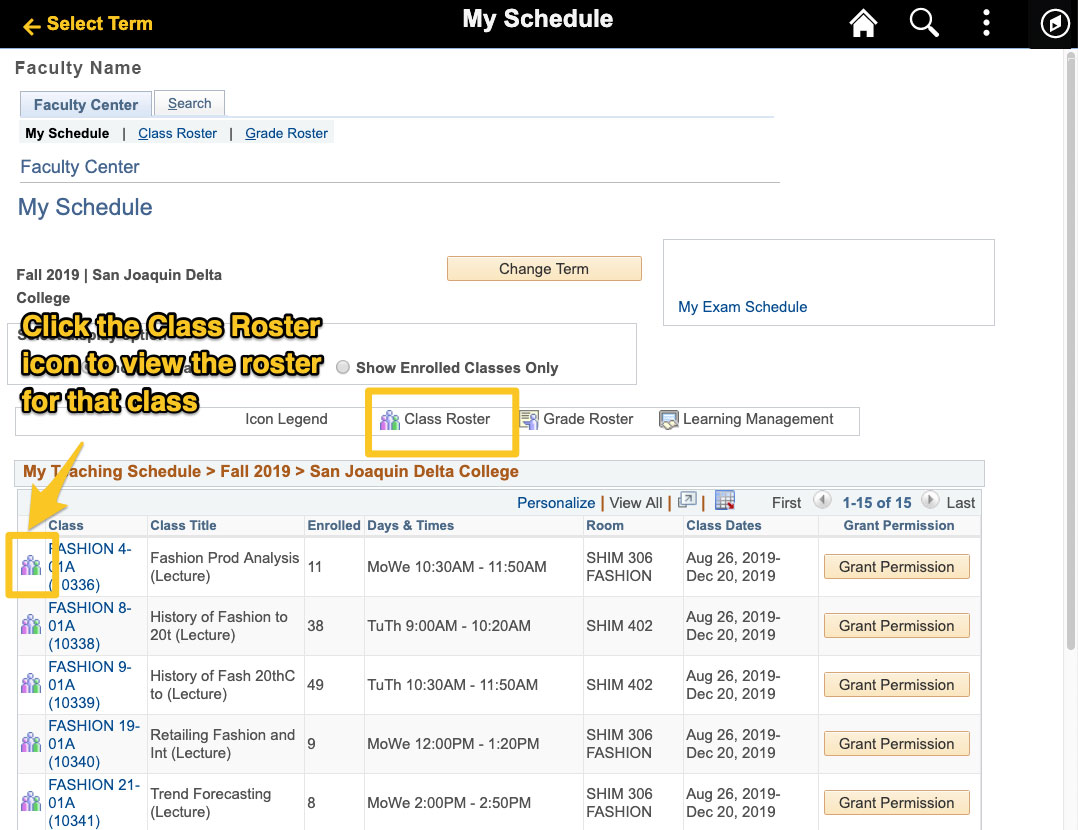Click the Class Roster icon in the Icon Legend
The height and width of the screenshot is (830, 1078).
390,420
